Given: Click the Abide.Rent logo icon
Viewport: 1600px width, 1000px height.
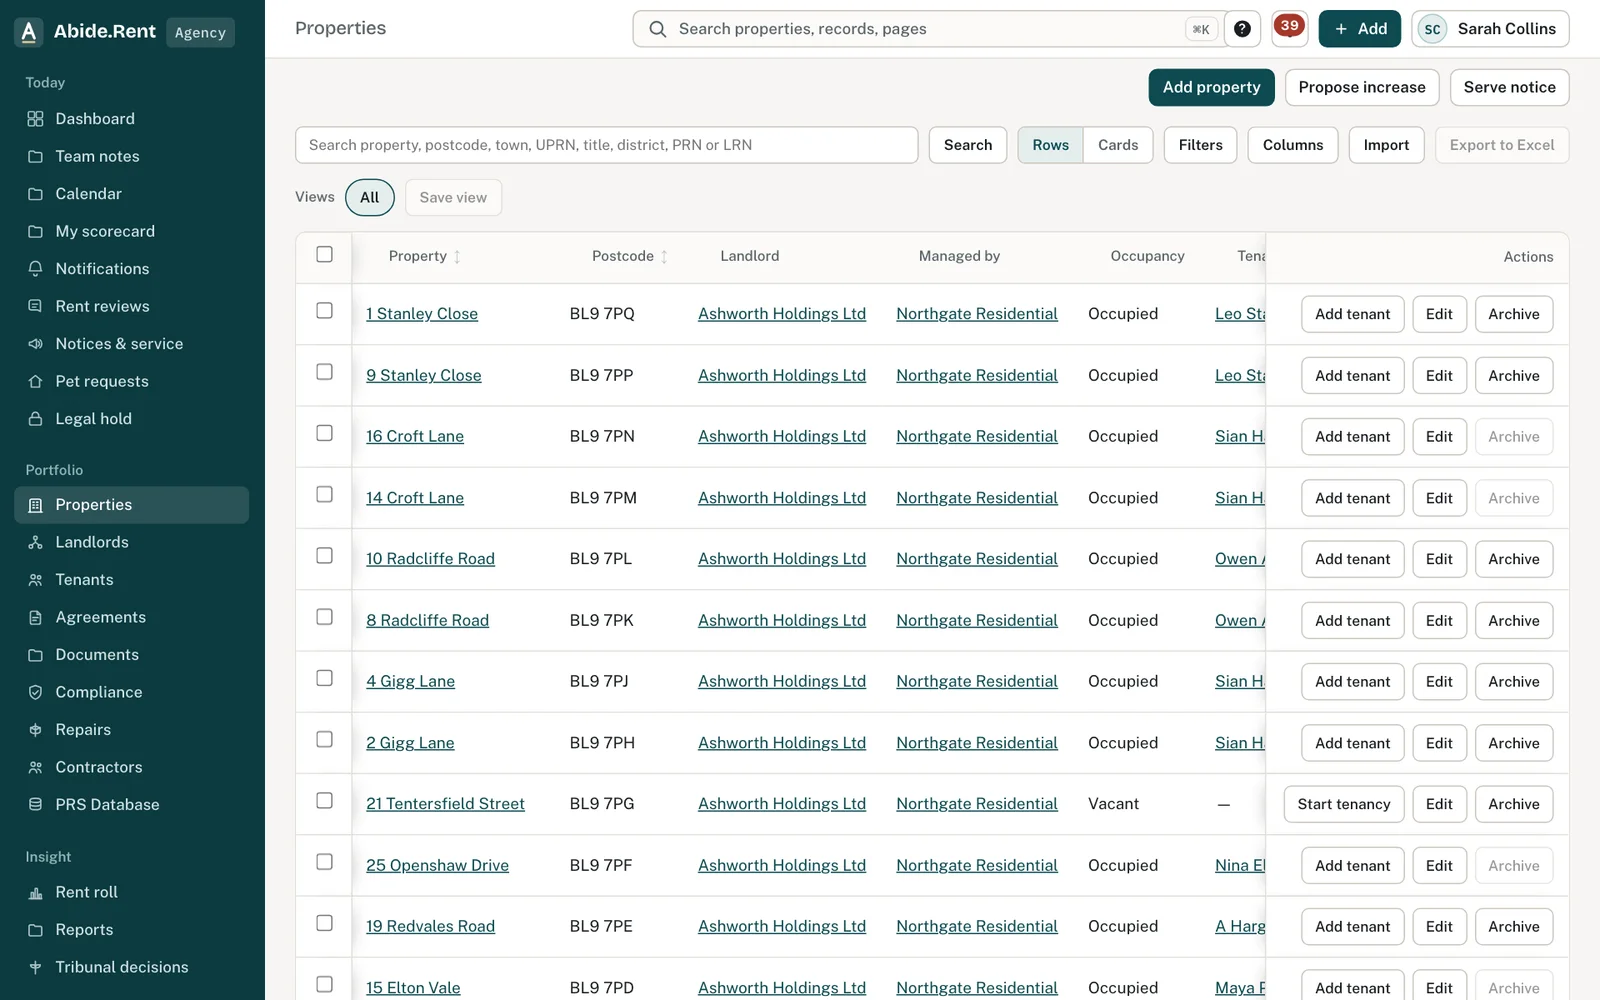Looking at the screenshot, I should (29, 32).
